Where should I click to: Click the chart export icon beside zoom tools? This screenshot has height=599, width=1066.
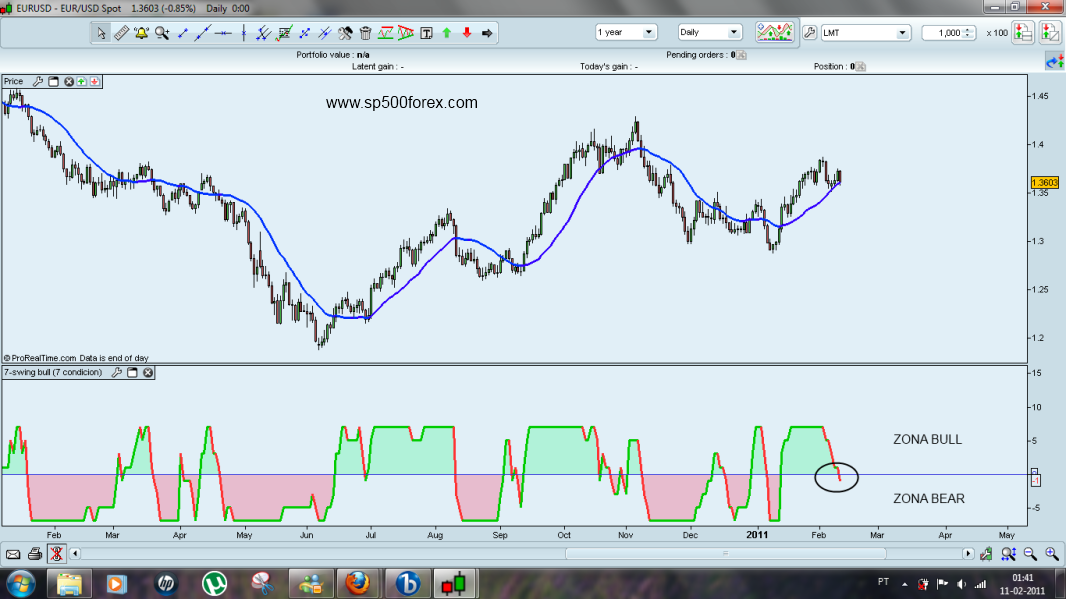[986, 554]
